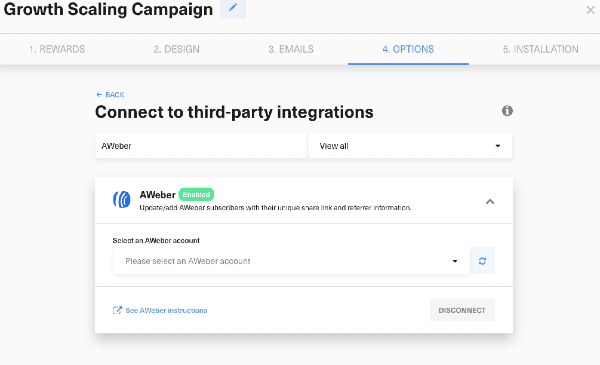The image size is (600, 365).
Task: Open the View all filter dropdown
Action: tap(410, 146)
